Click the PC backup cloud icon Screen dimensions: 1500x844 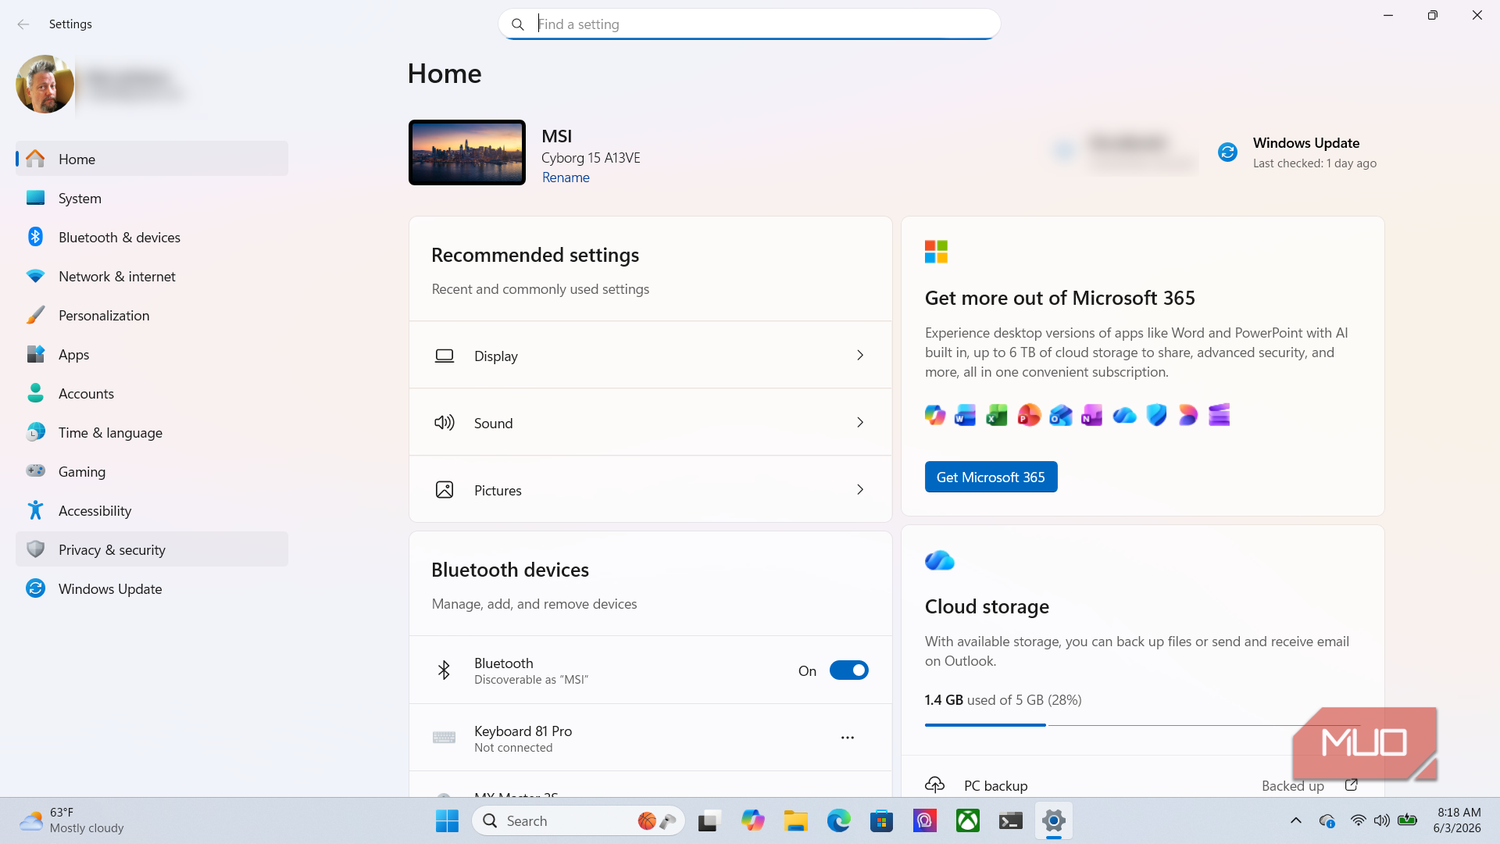(935, 785)
